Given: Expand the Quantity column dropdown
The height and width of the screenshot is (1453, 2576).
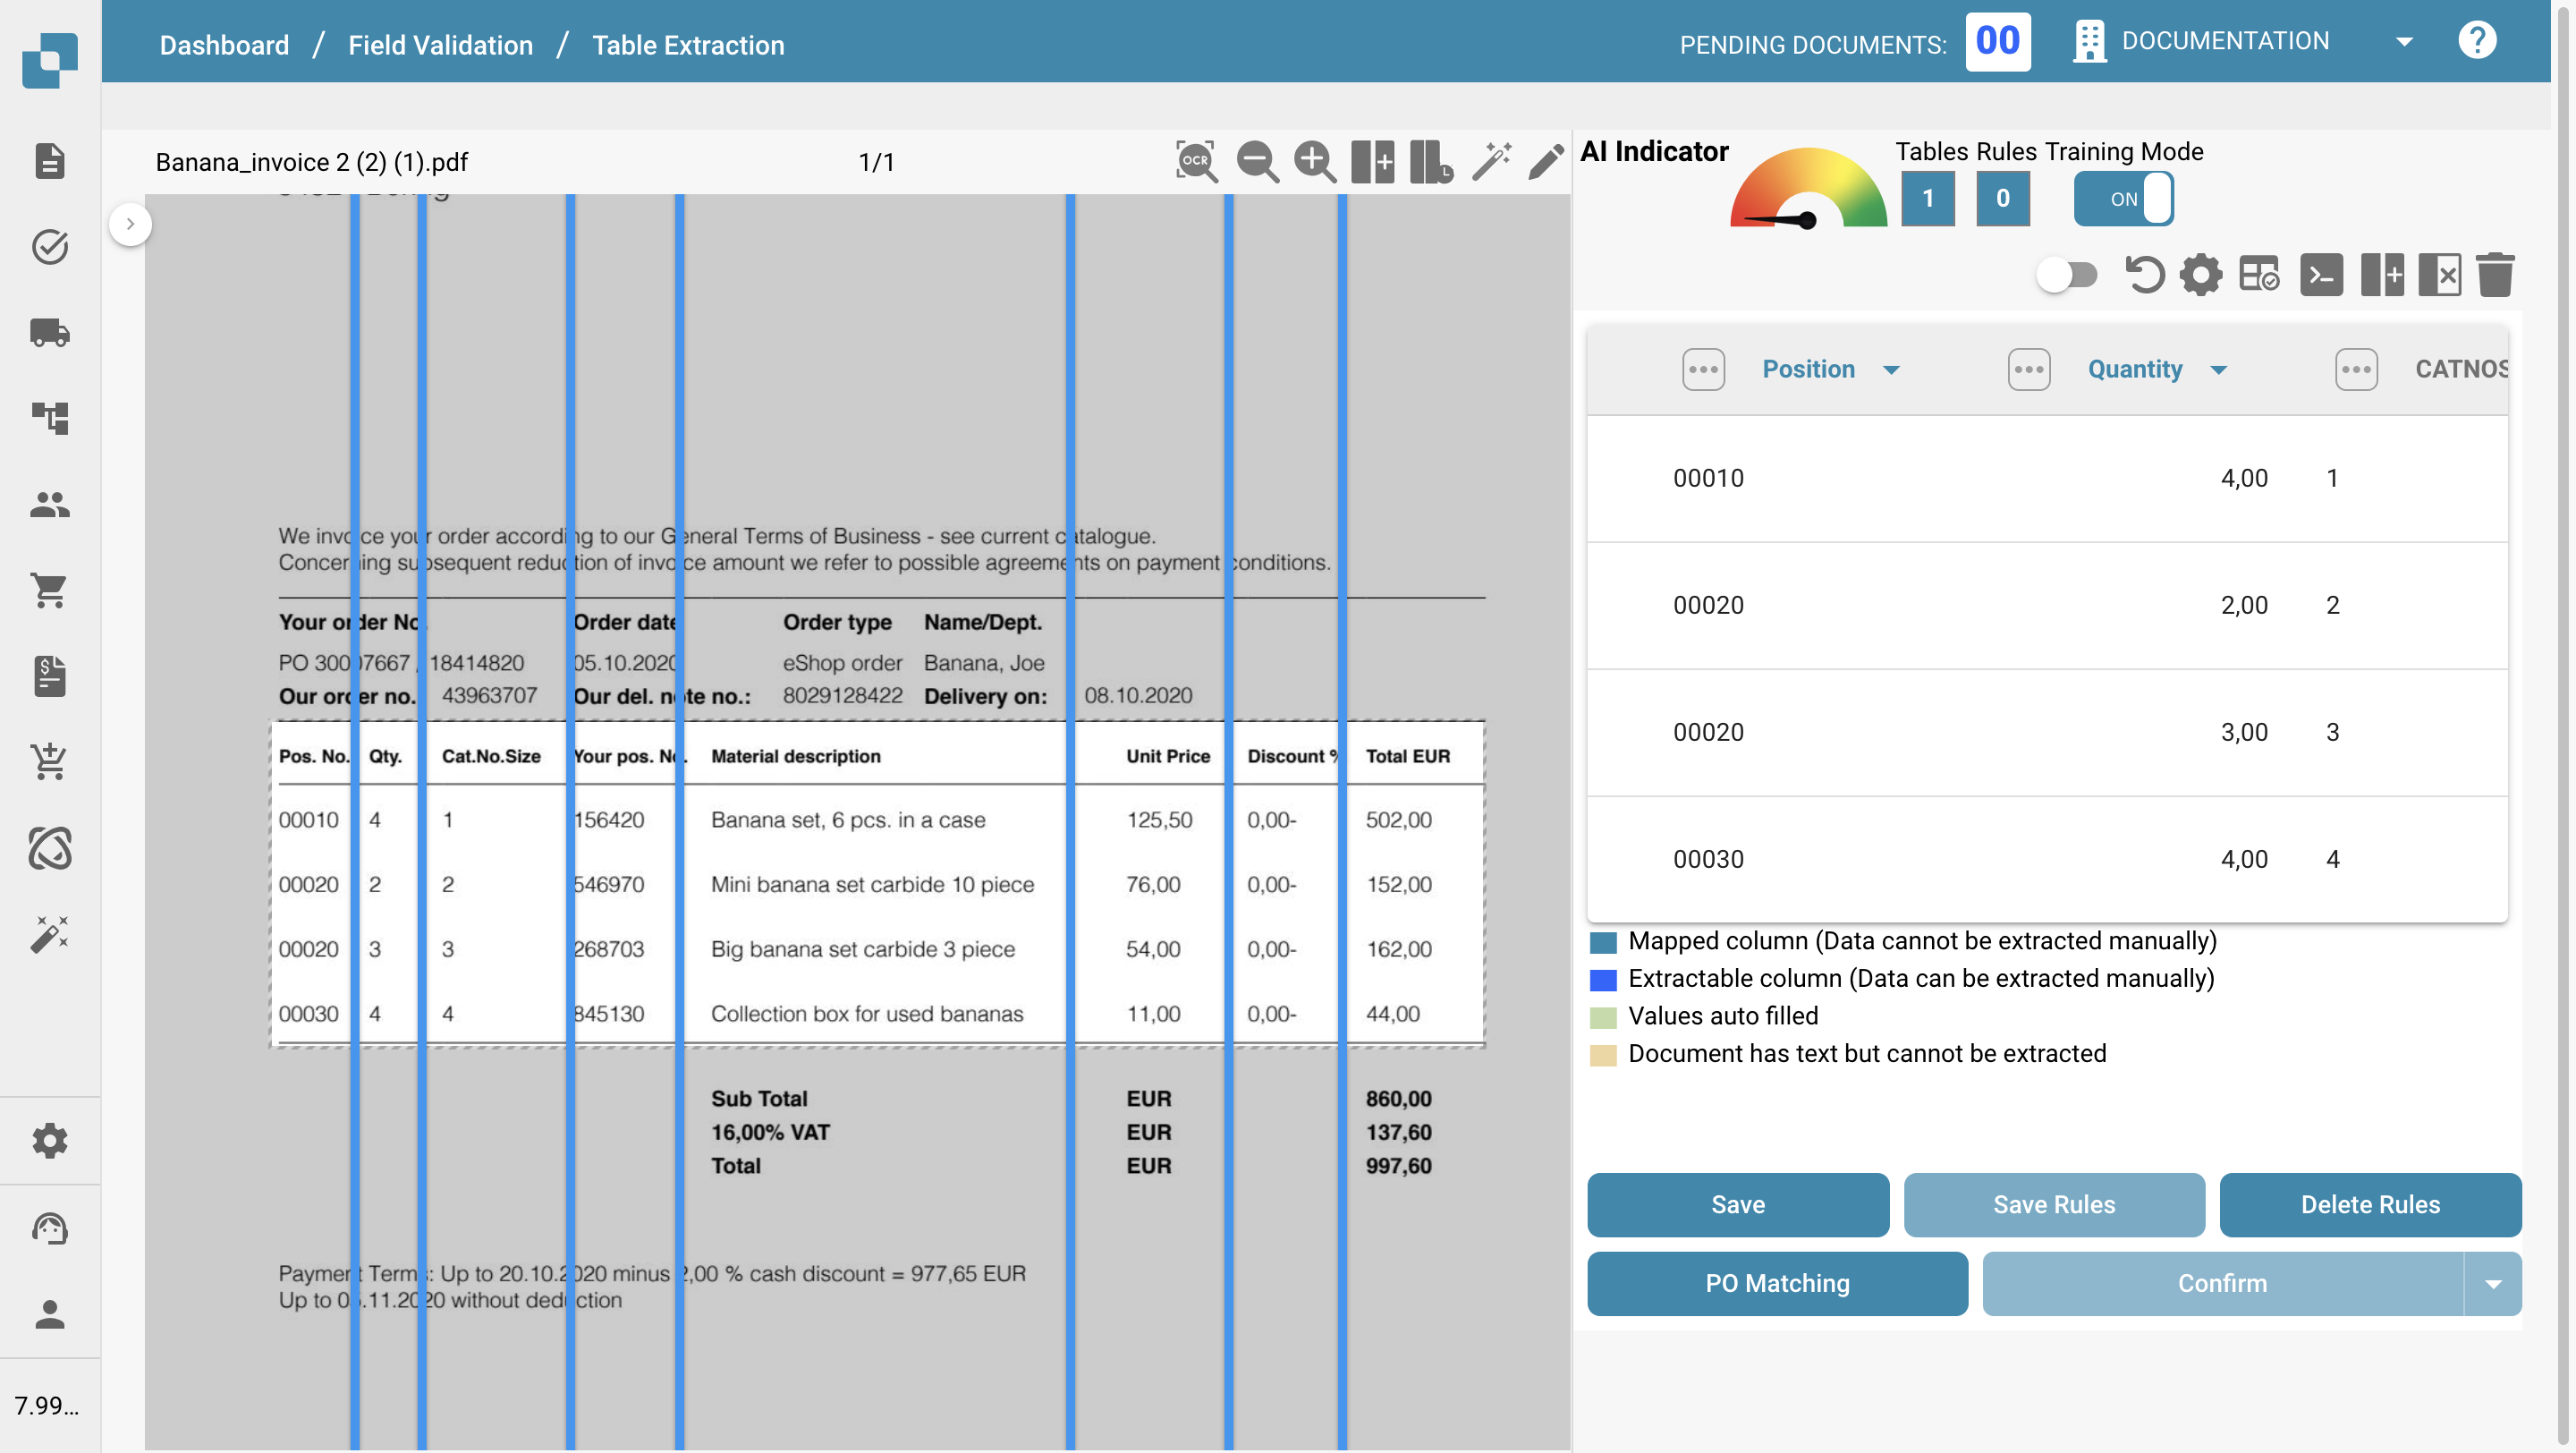Looking at the screenshot, I should [x=2218, y=370].
